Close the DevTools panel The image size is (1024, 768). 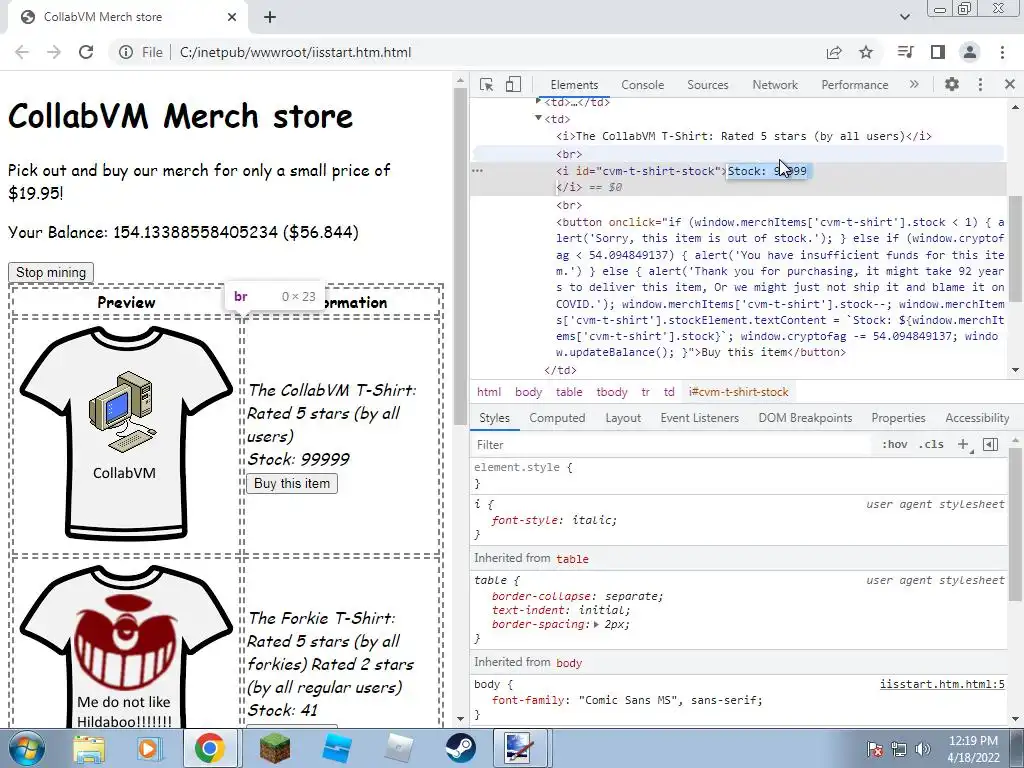pos(1010,84)
